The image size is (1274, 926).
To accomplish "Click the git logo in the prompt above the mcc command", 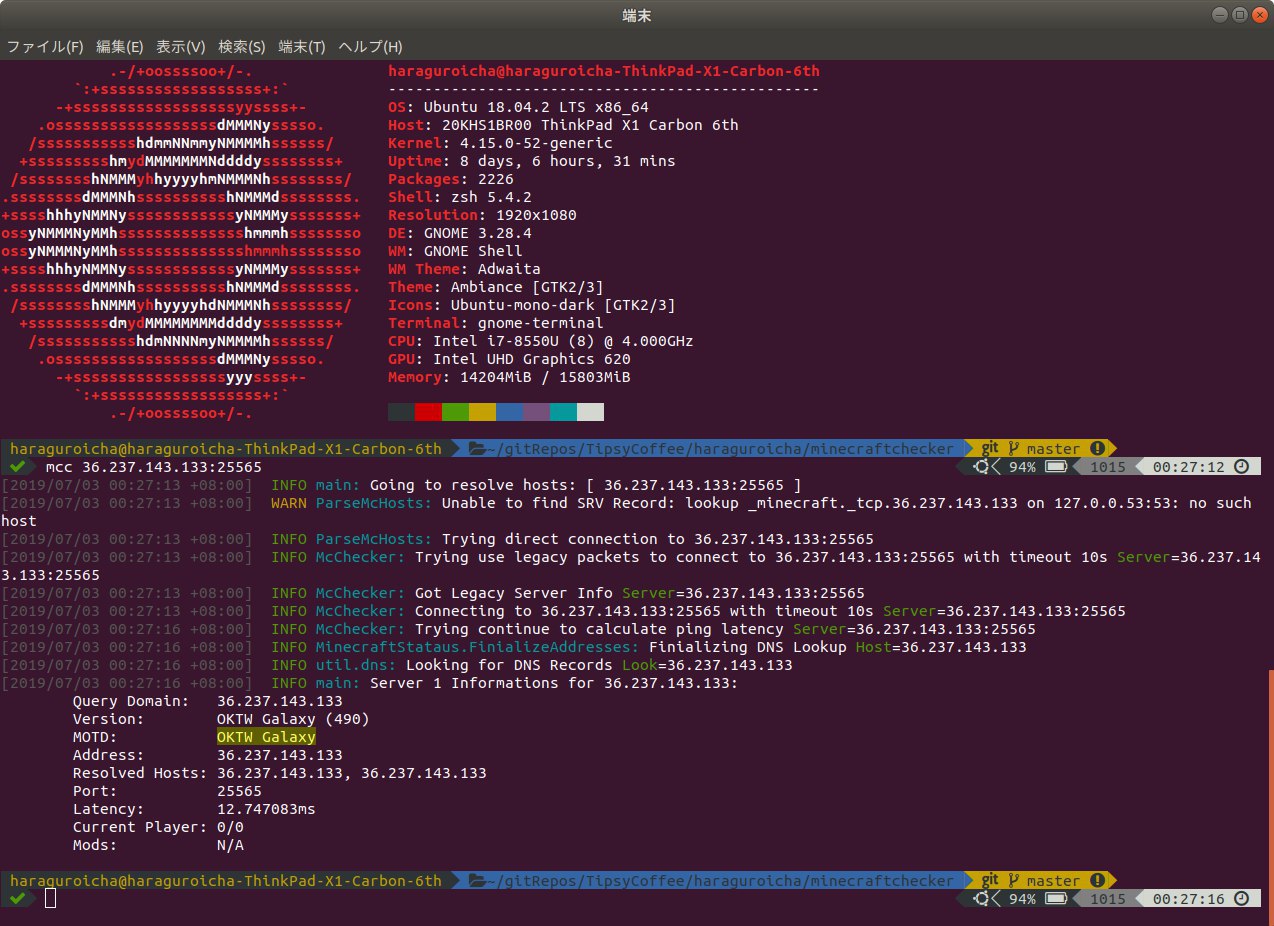I will [990, 449].
